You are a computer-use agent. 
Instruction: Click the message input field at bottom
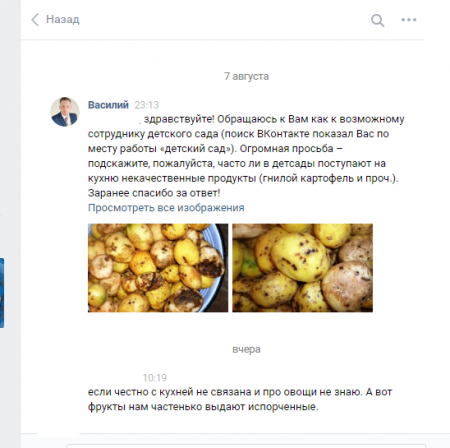point(246,446)
